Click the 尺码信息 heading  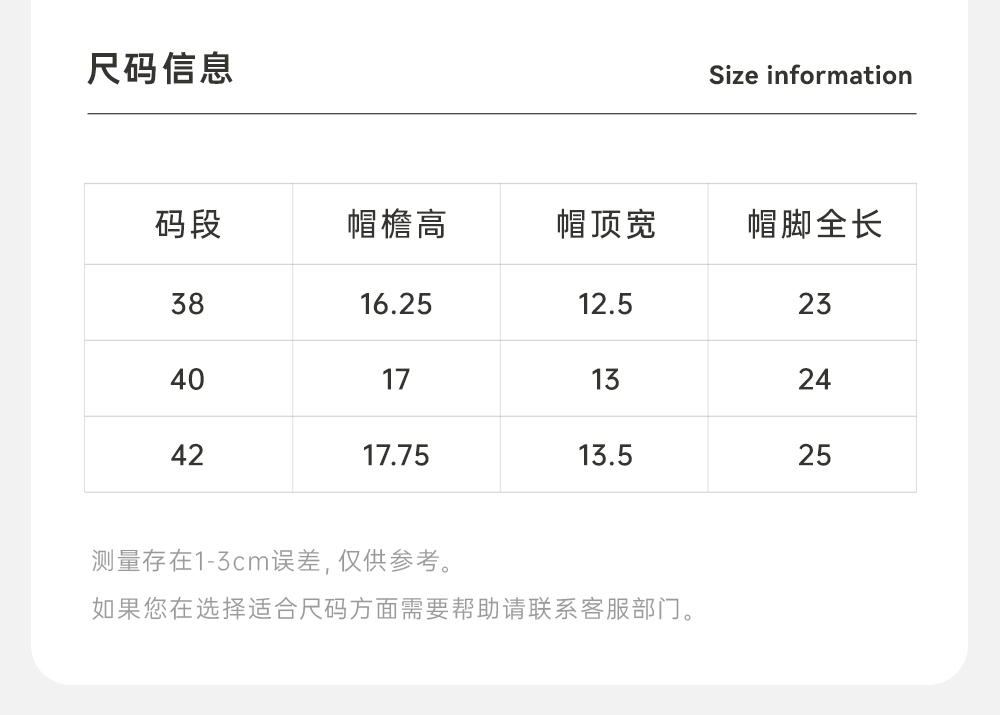[x=160, y=69]
